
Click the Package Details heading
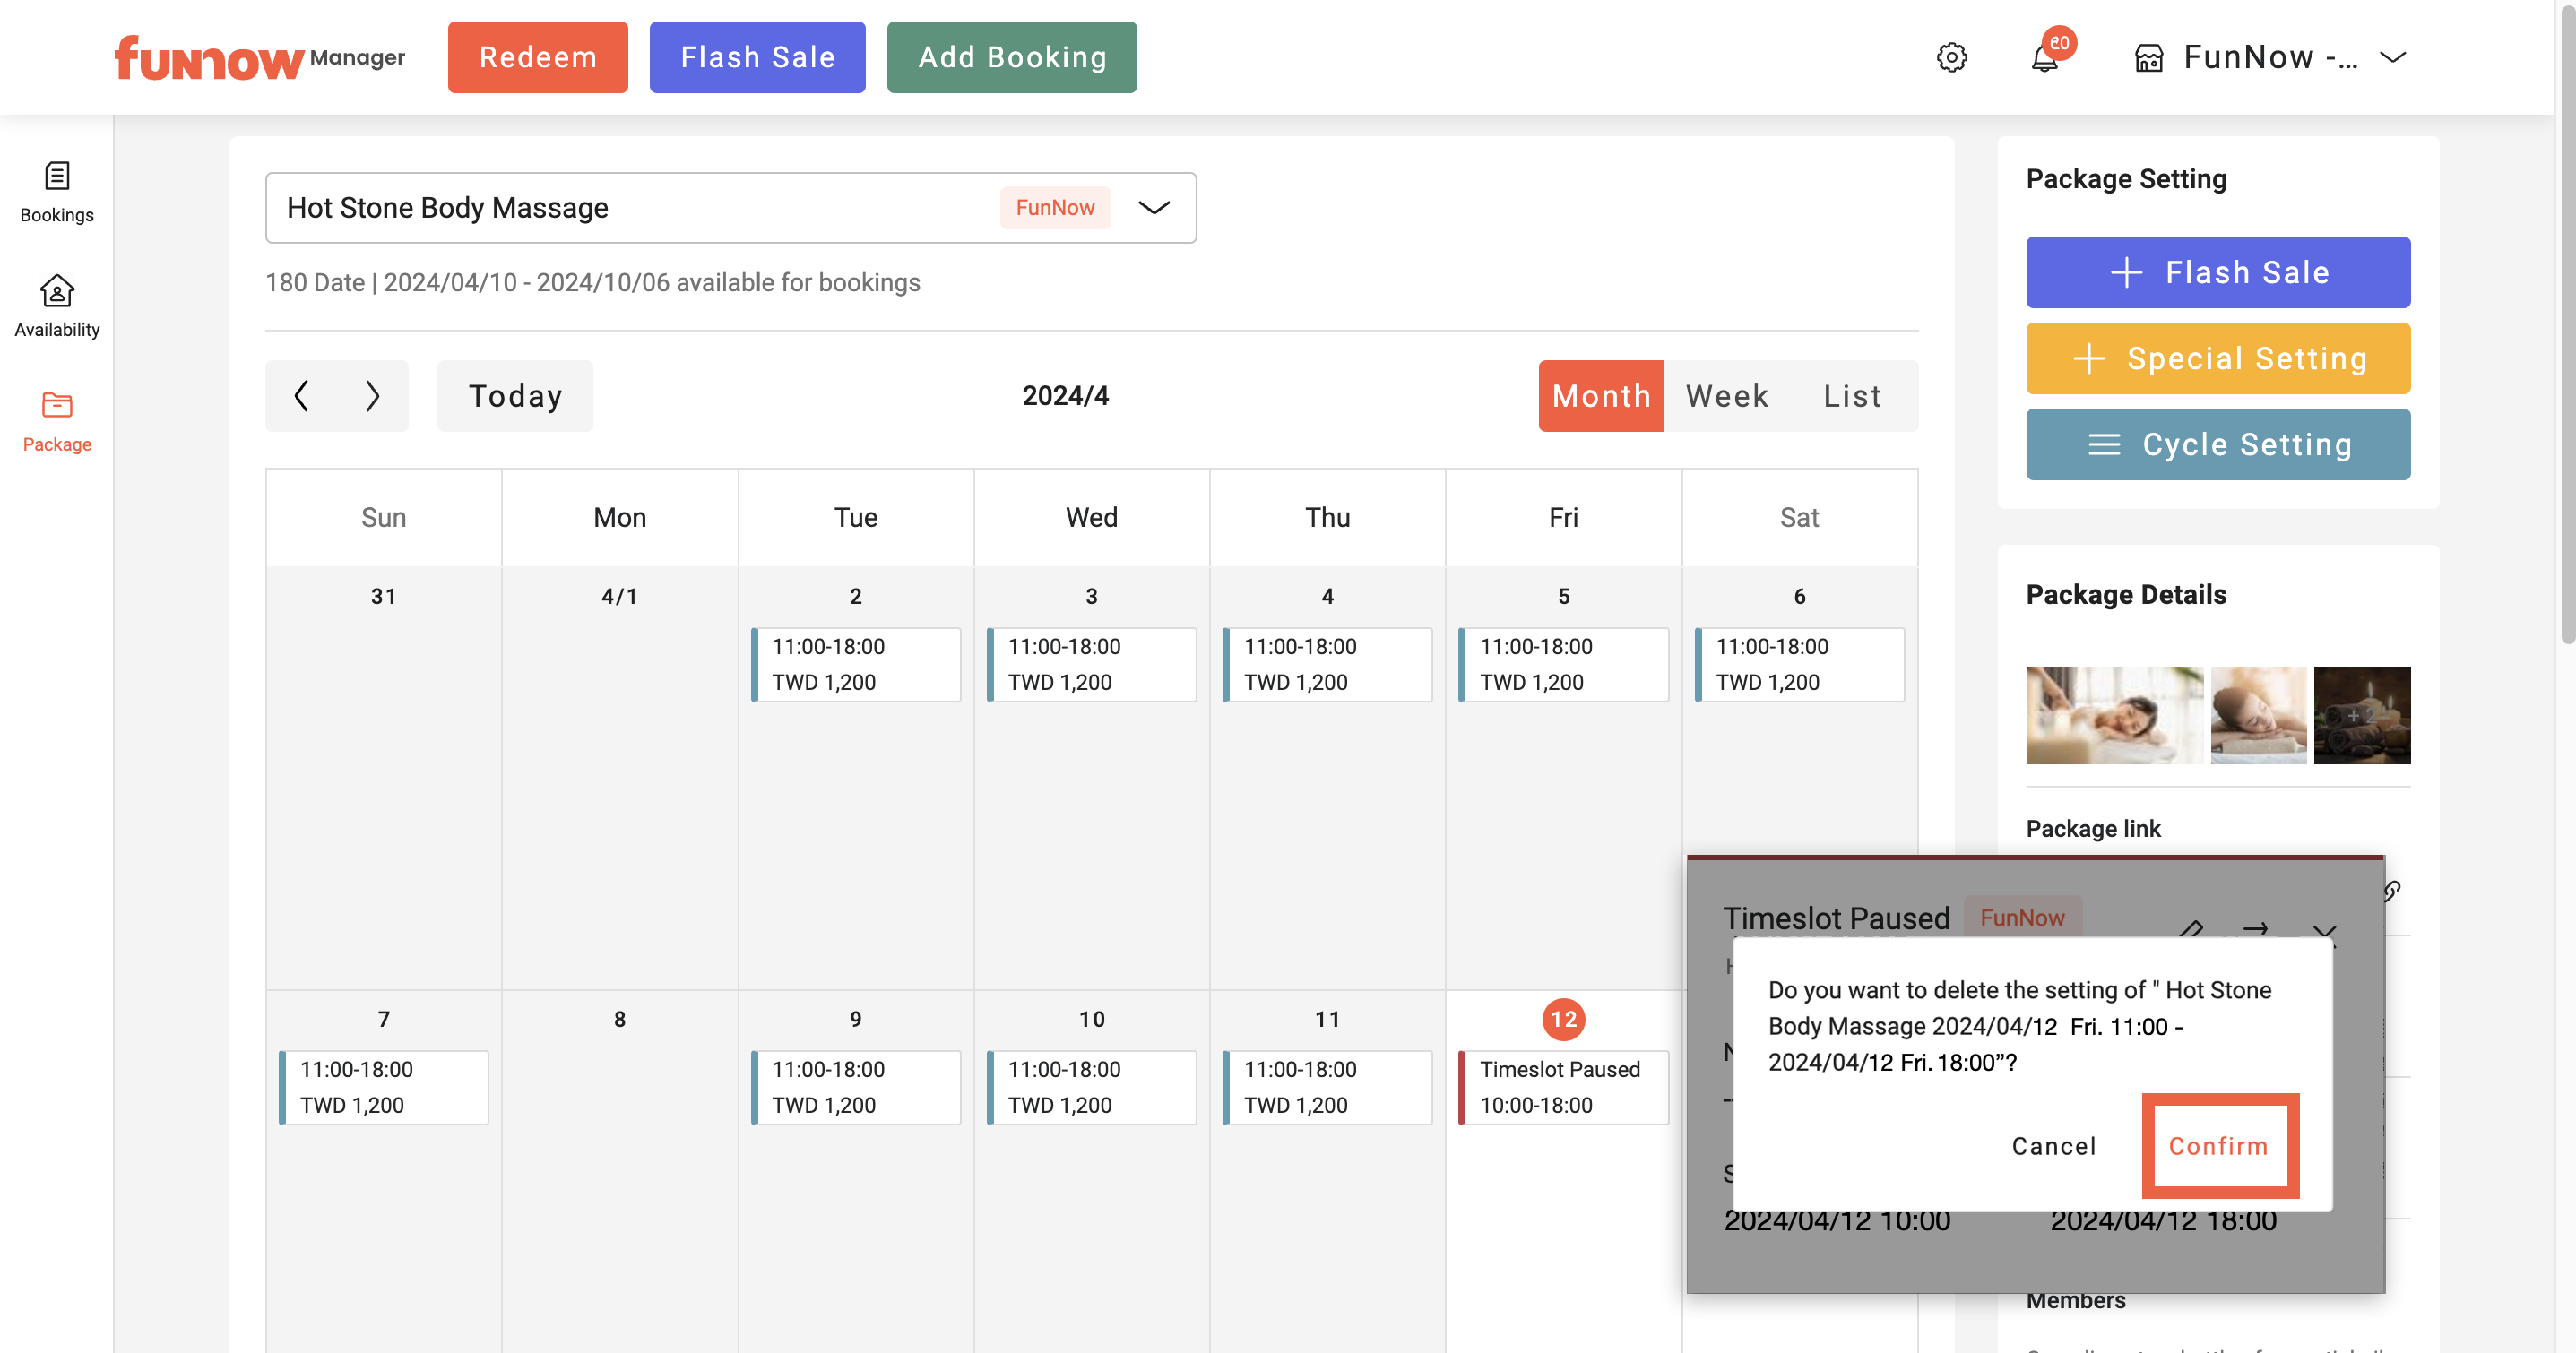pyautogui.click(x=2126, y=595)
